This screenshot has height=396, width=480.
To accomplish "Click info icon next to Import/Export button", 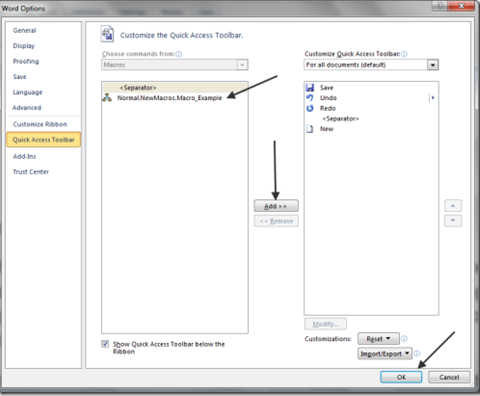I will [417, 354].
